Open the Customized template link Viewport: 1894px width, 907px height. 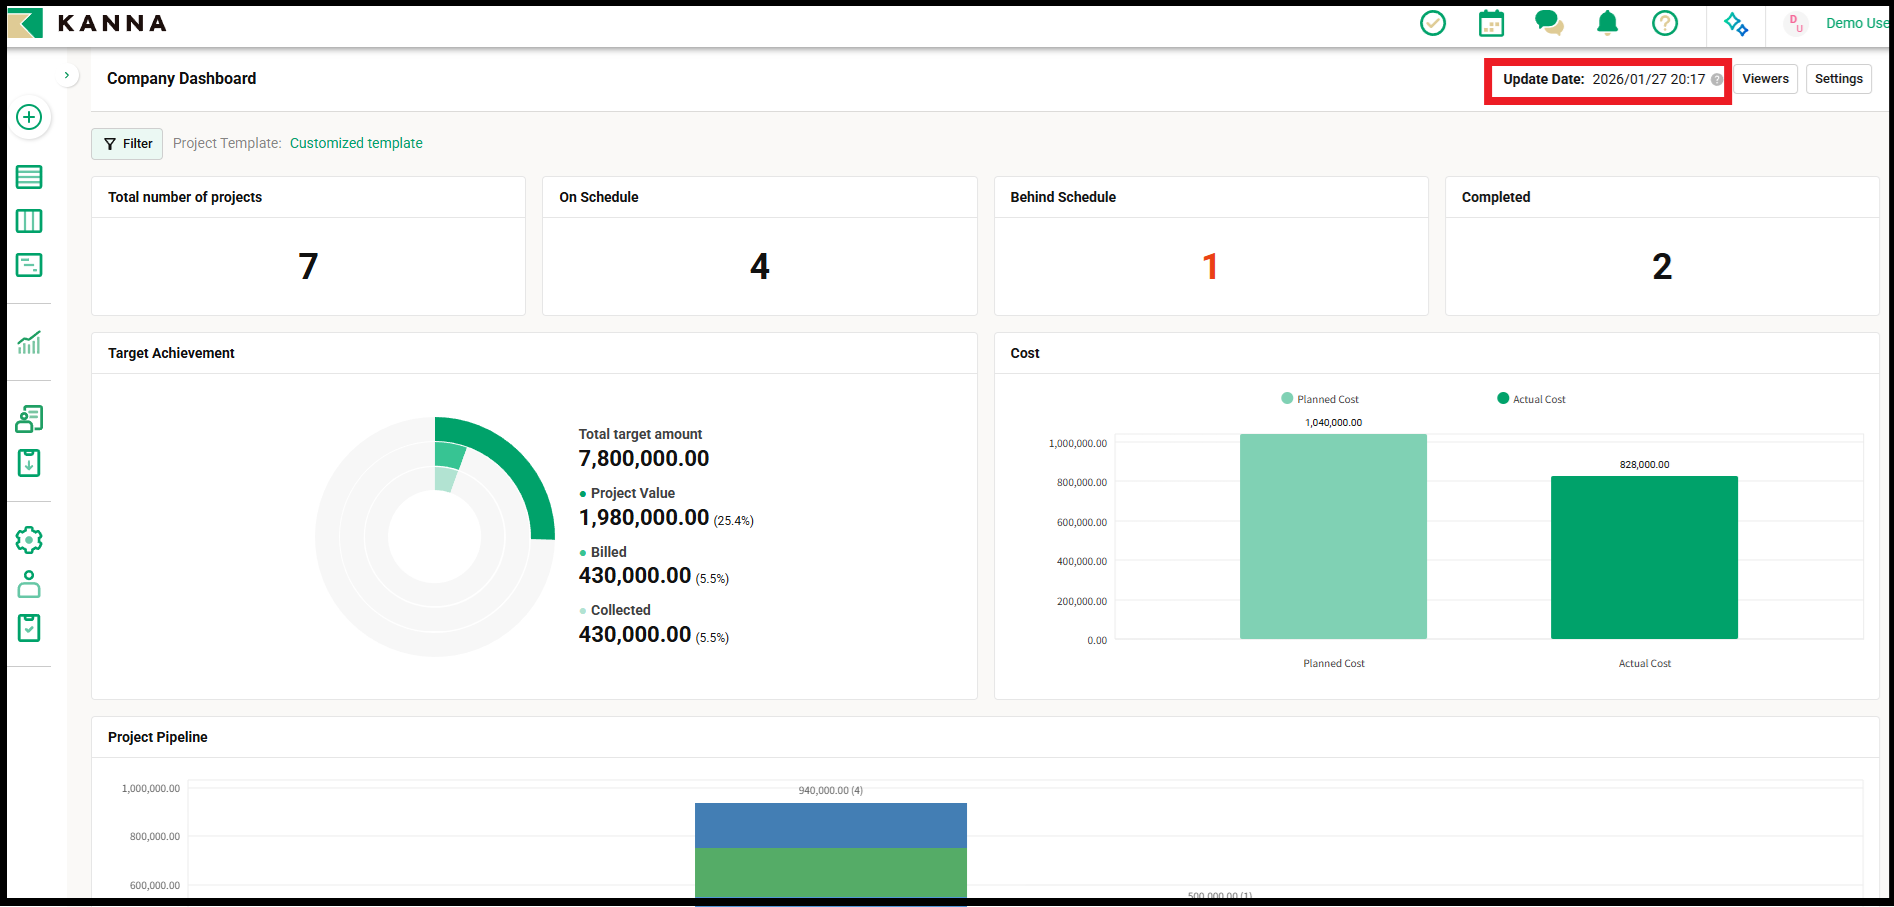(356, 143)
